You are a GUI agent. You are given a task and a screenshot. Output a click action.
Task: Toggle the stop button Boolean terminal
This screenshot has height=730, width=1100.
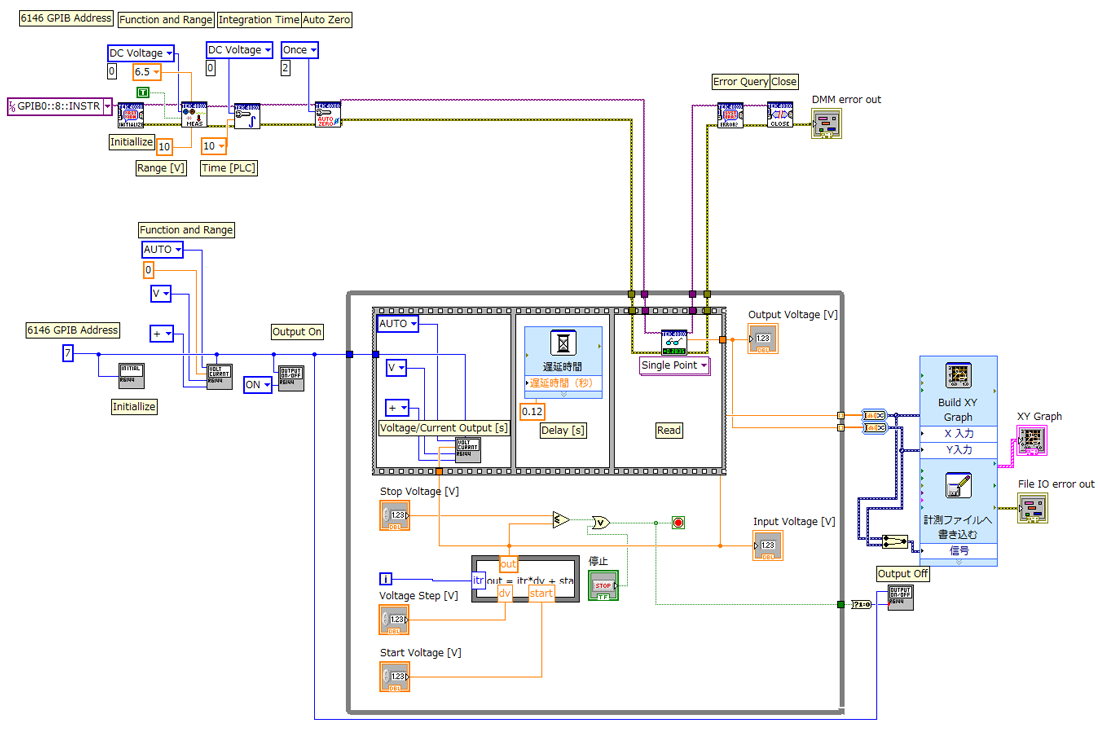(x=603, y=586)
